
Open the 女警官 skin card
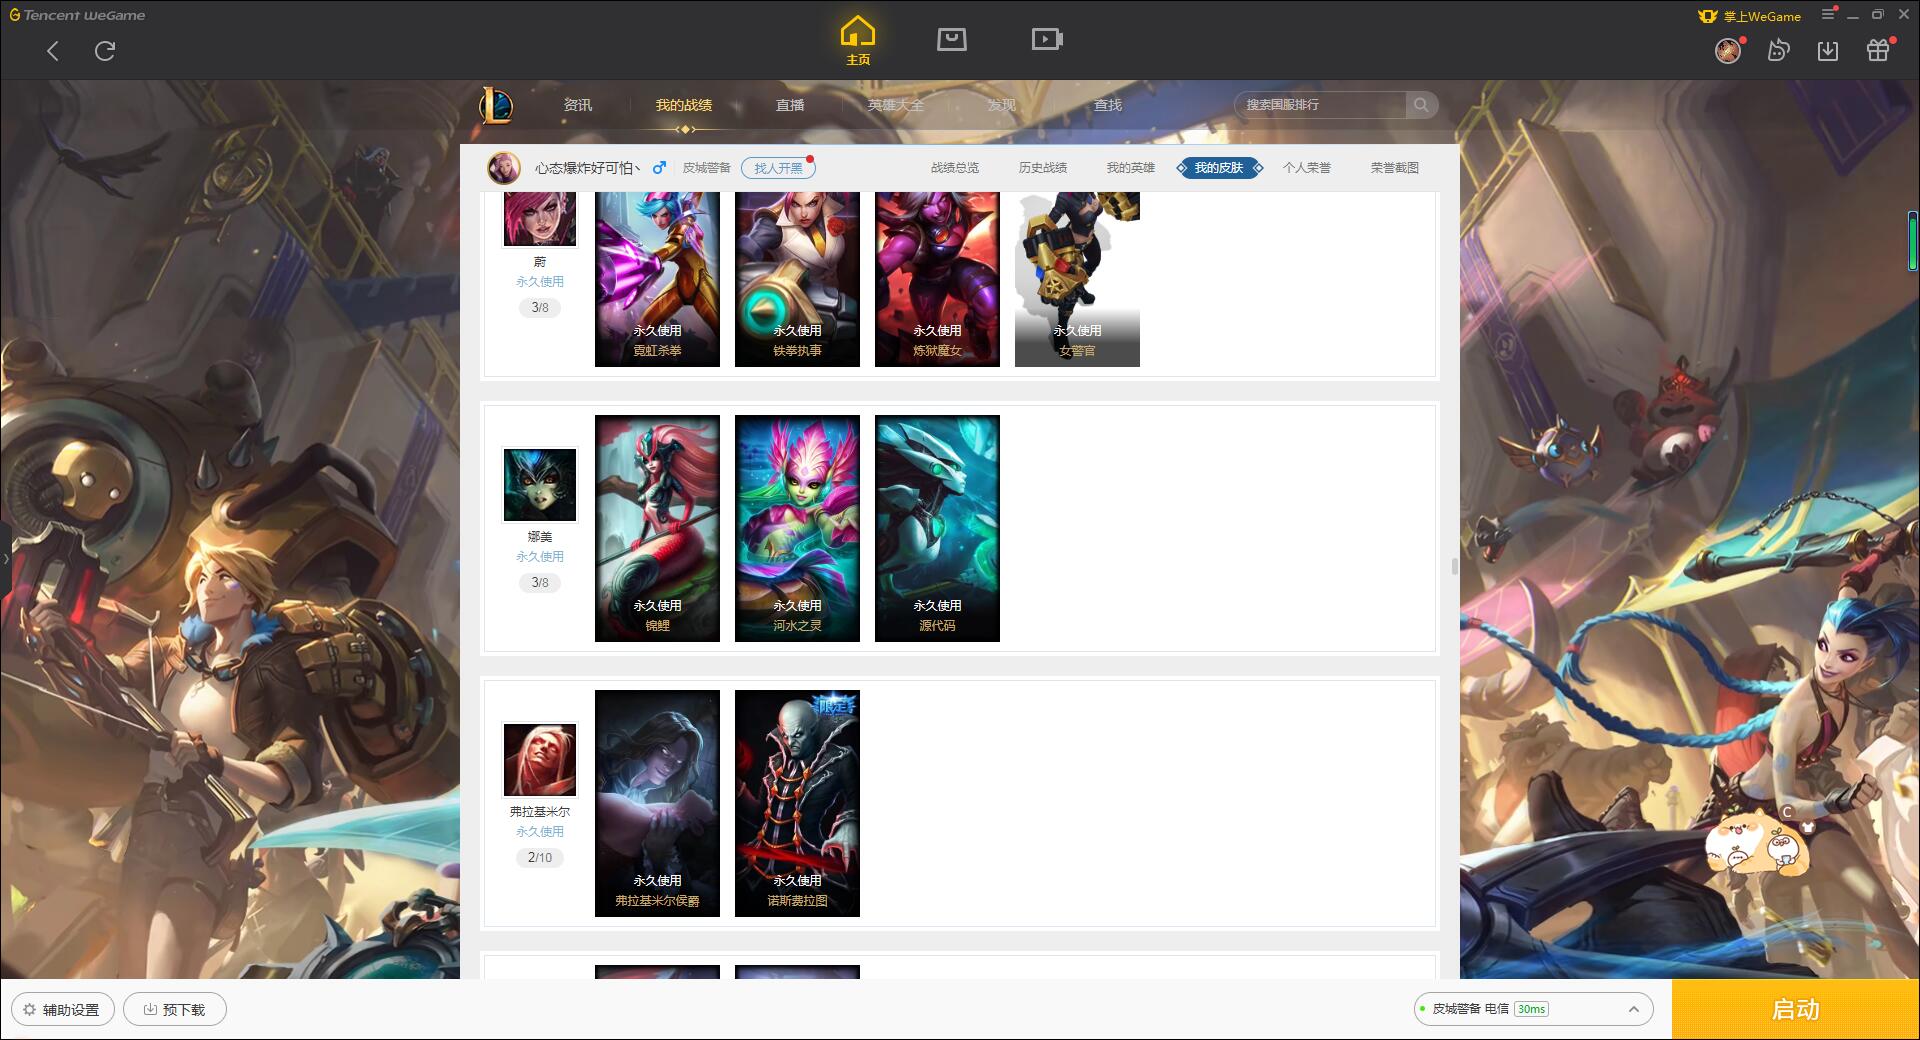coord(1077,279)
